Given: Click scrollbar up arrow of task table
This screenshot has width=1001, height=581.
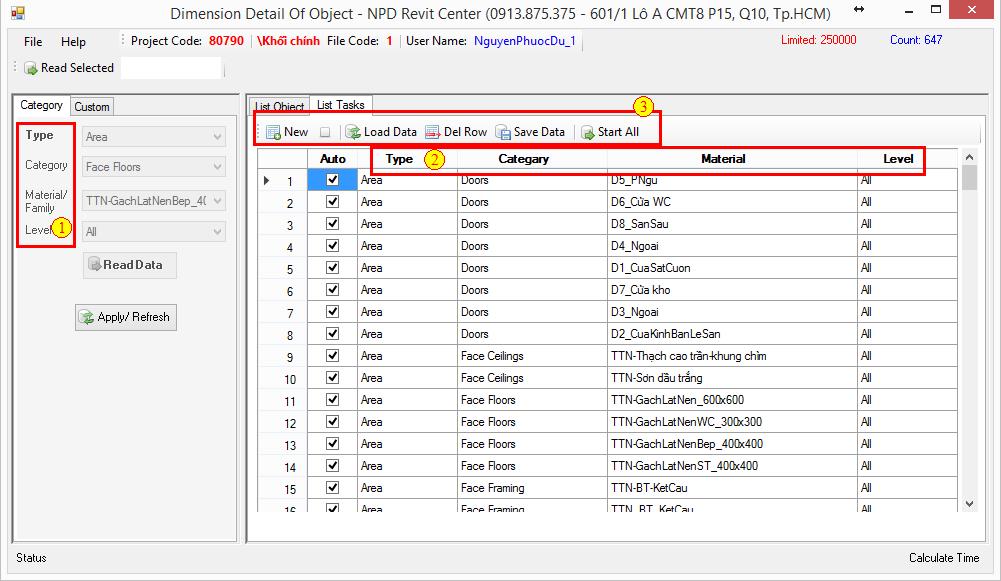Looking at the screenshot, I should (969, 157).
